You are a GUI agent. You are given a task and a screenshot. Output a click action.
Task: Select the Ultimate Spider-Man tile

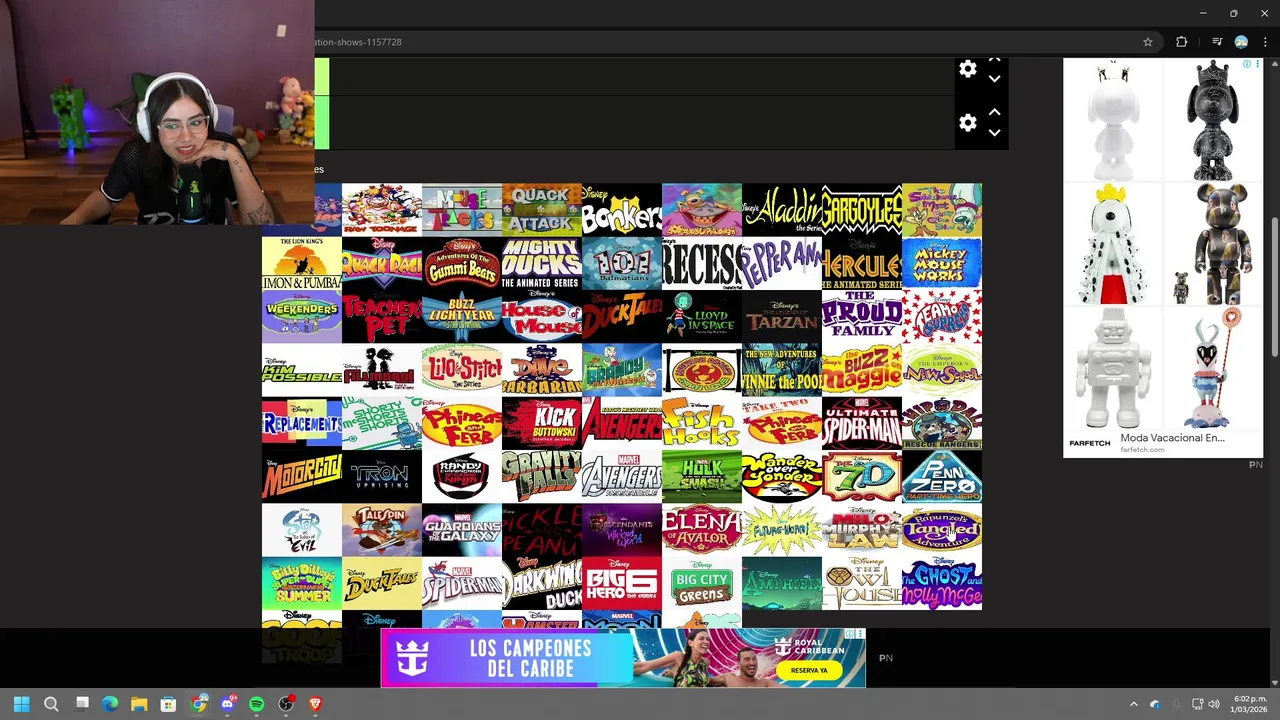(x=861, y=424)
